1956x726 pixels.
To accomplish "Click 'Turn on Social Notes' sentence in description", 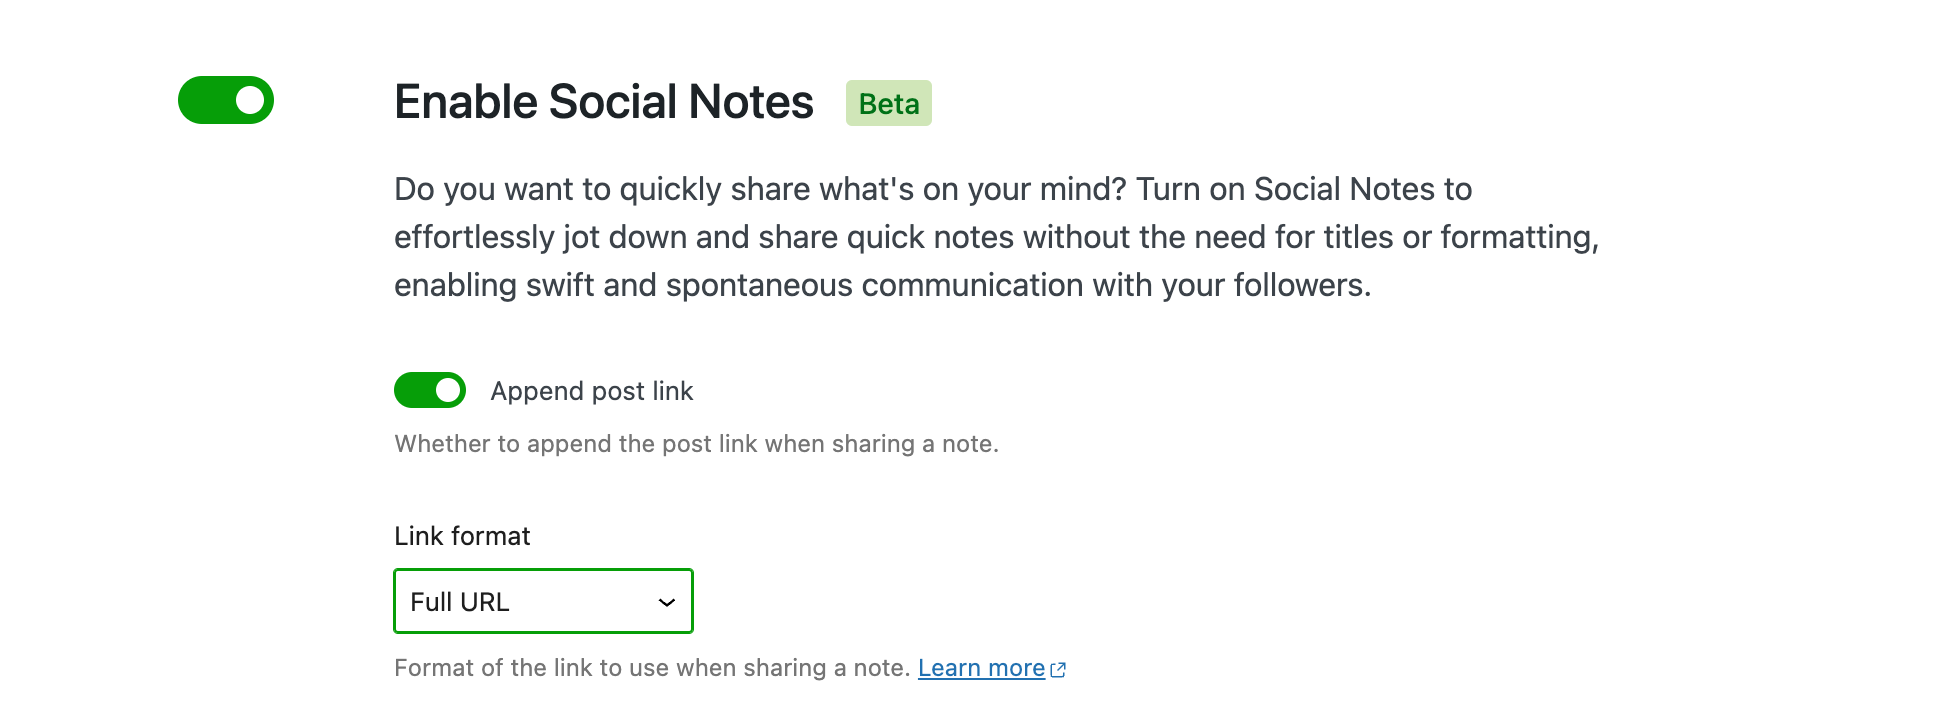I will 1302,189.
